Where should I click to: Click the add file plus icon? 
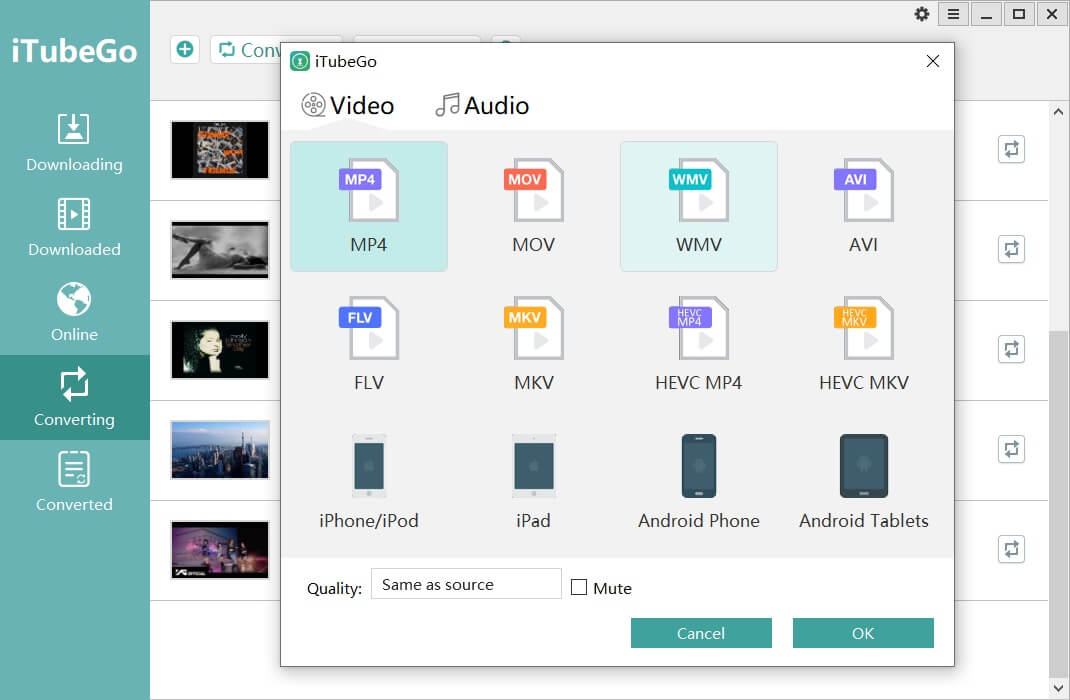click(x=185, y=49)
